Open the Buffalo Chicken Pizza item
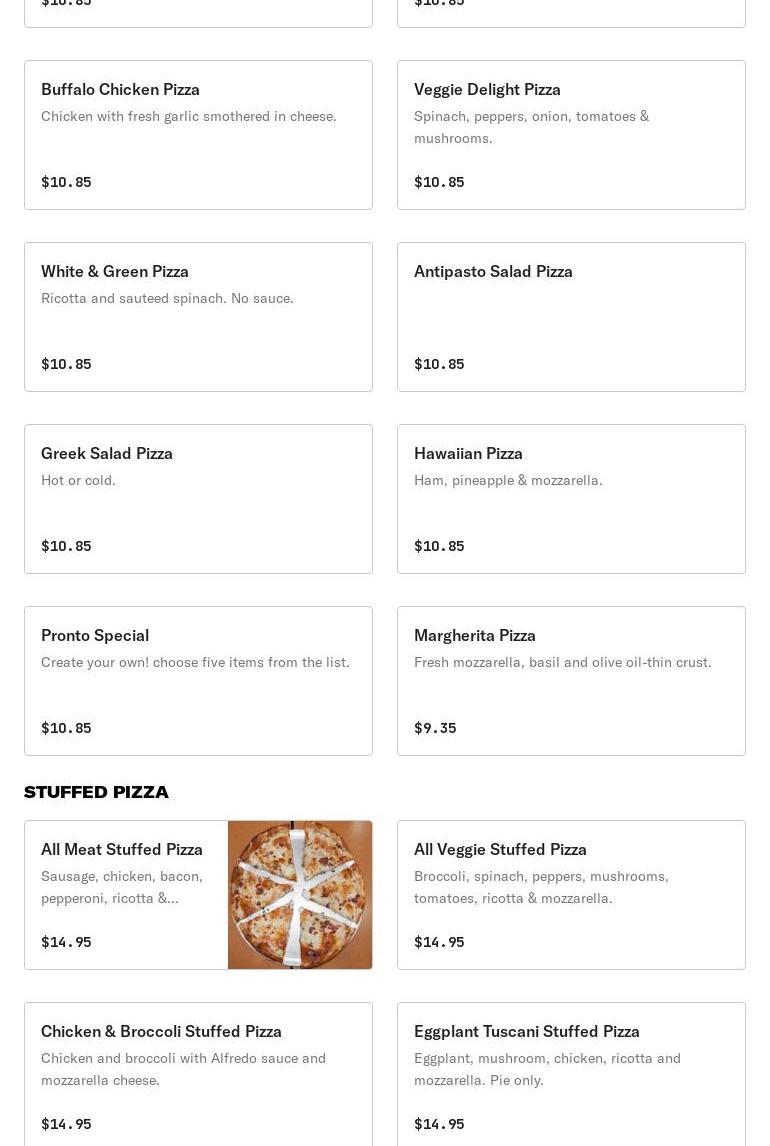Image resolution: width=770 pixels, height=1146 pixels. tap(120, 89)
